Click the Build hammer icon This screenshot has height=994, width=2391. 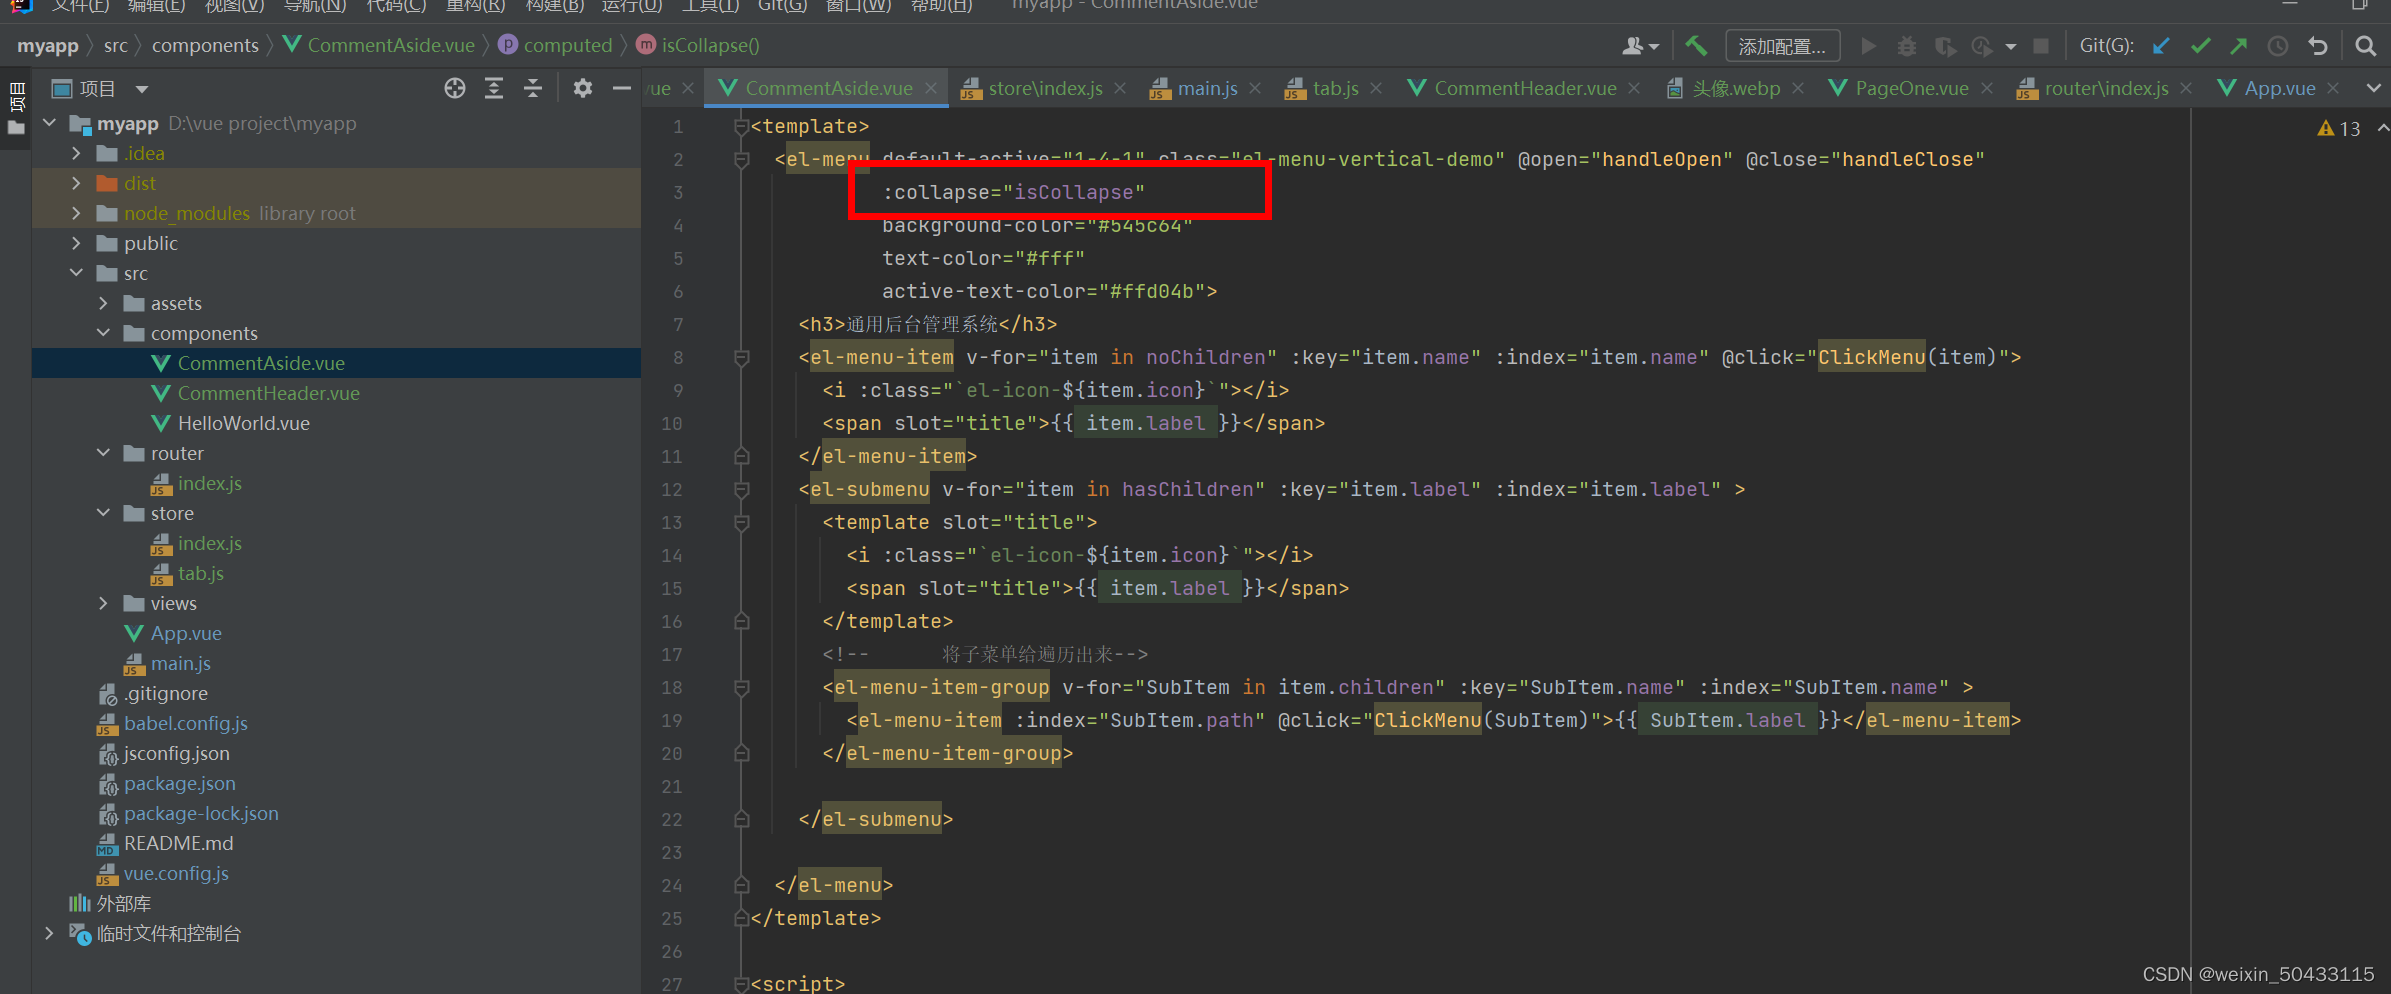(x=1696, y=45)
